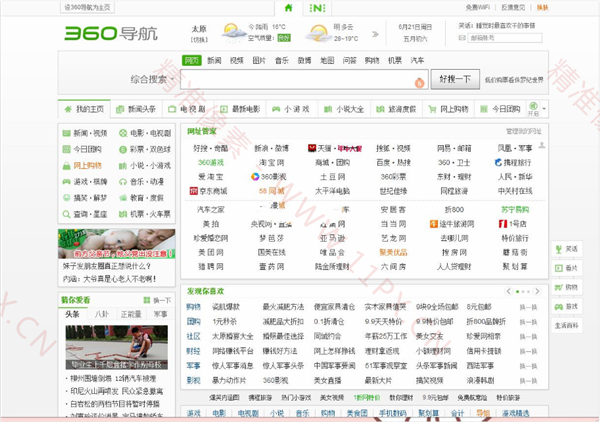Click the 新闻·视频 category icon

(67, 133)
